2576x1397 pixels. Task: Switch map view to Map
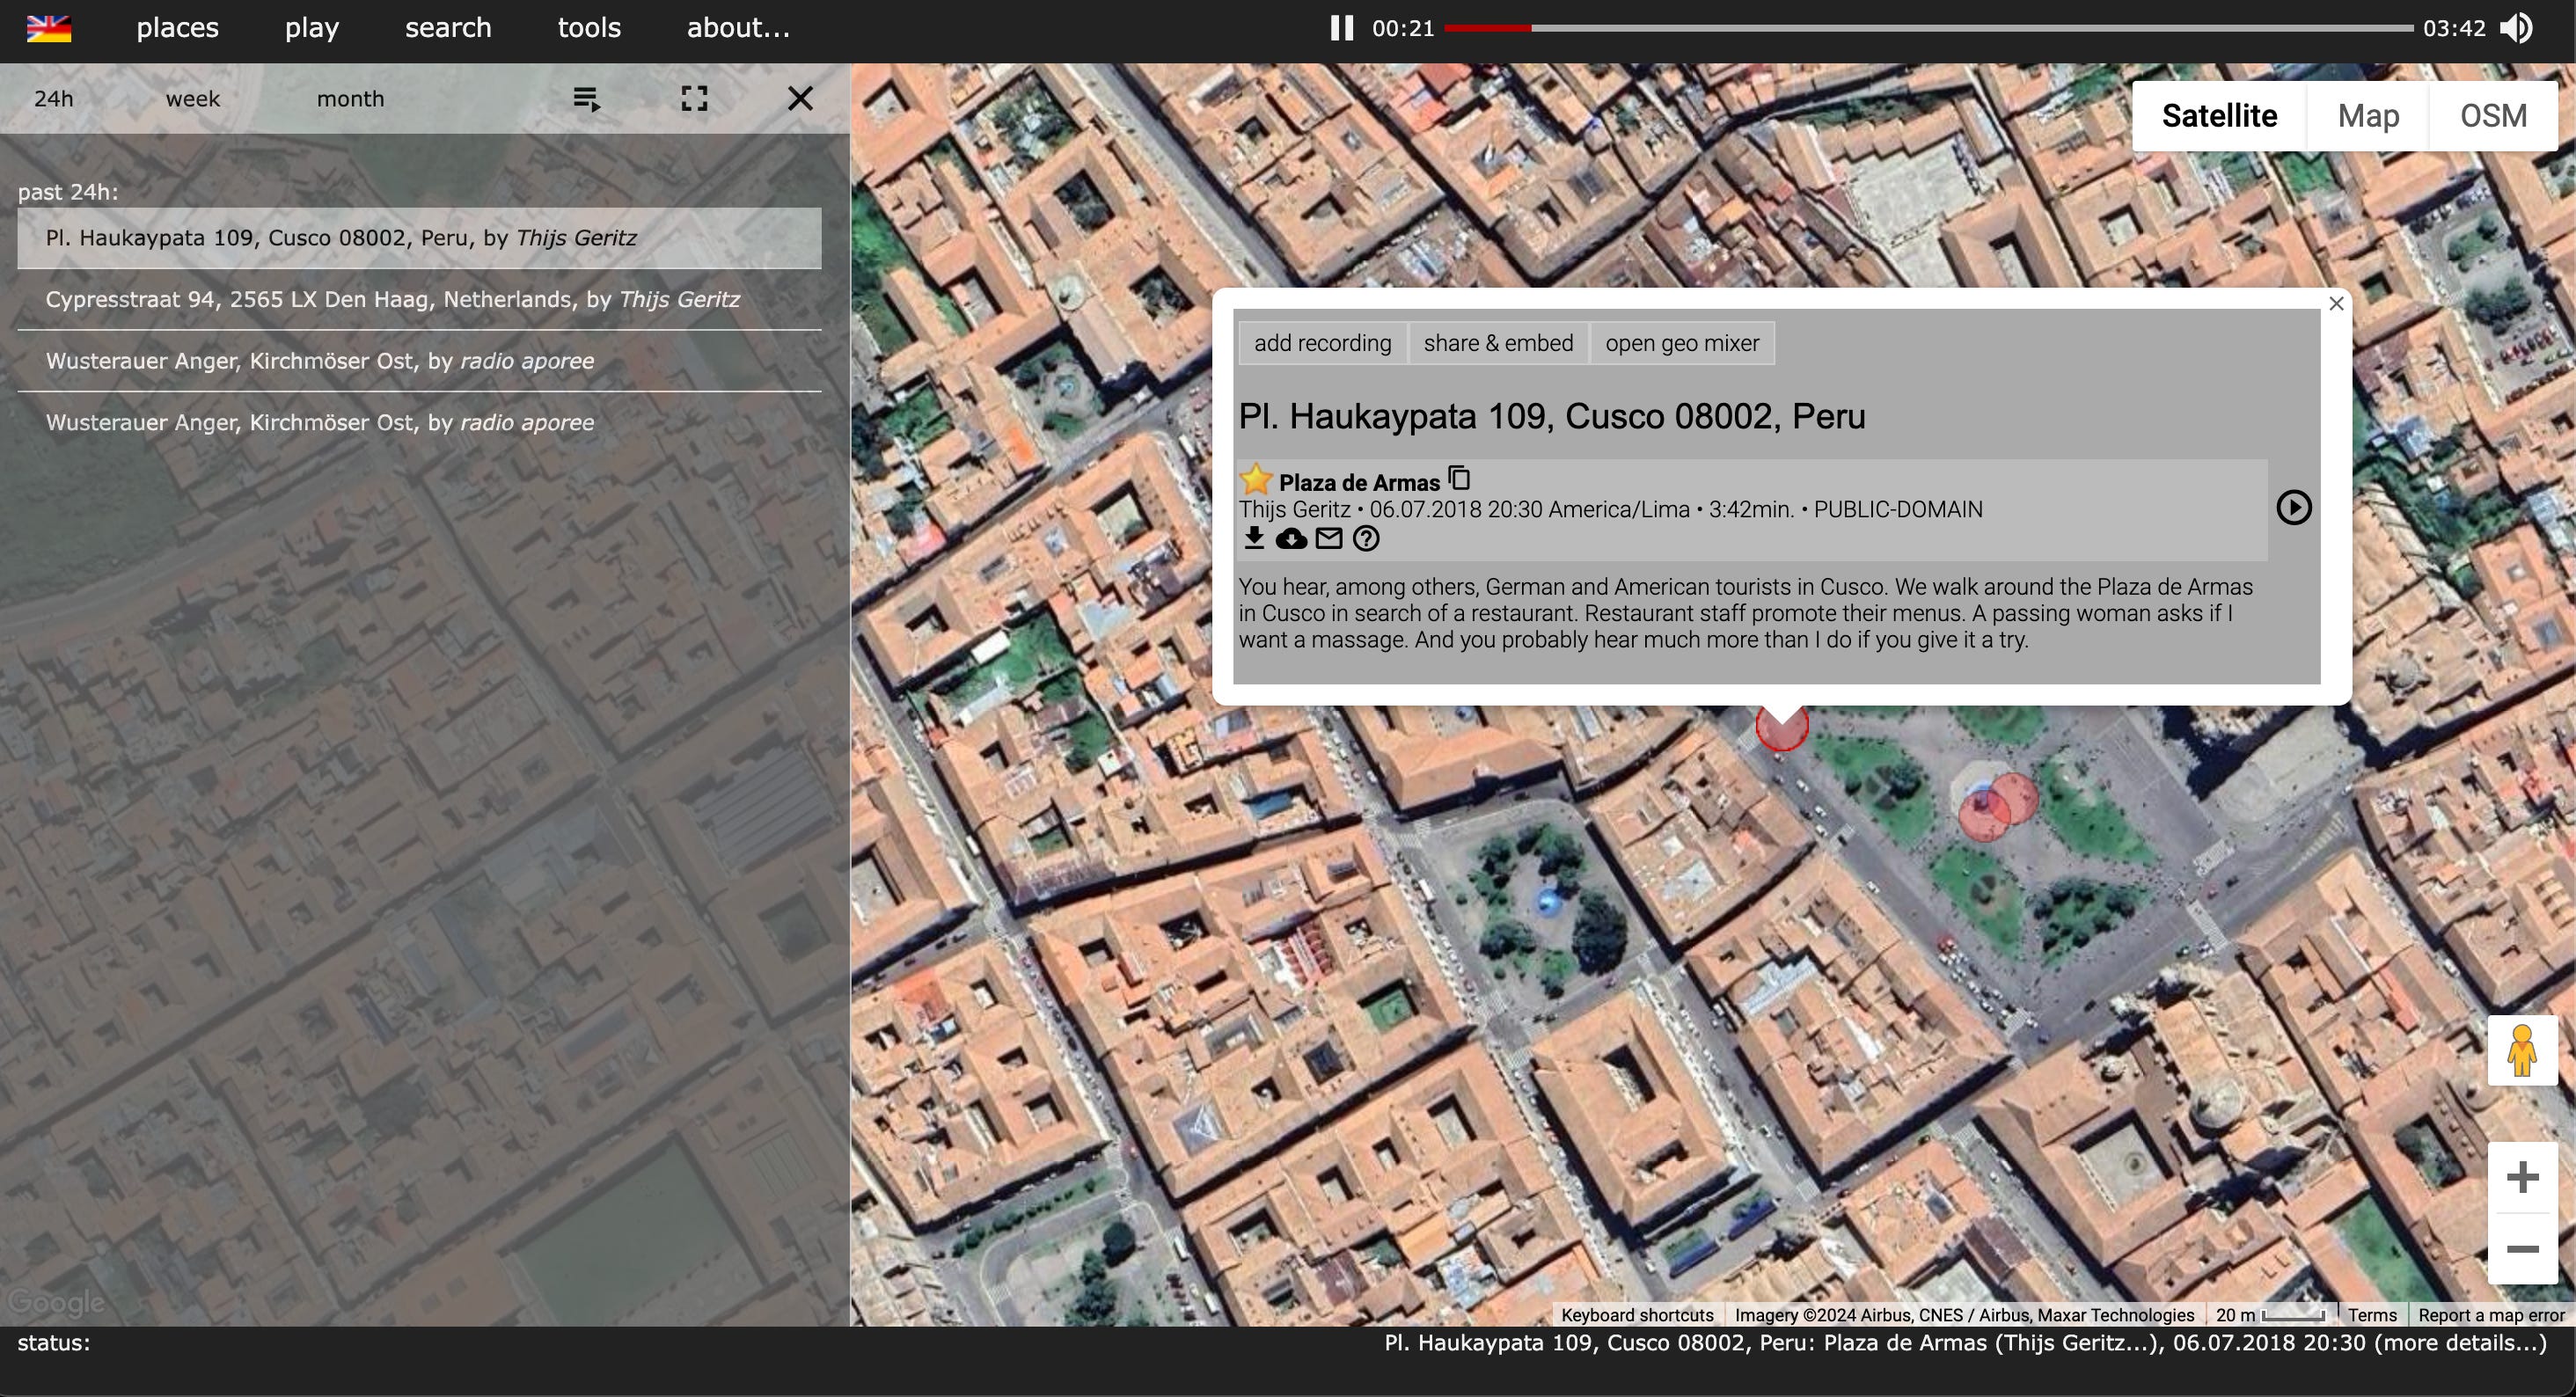(2368, 116)
